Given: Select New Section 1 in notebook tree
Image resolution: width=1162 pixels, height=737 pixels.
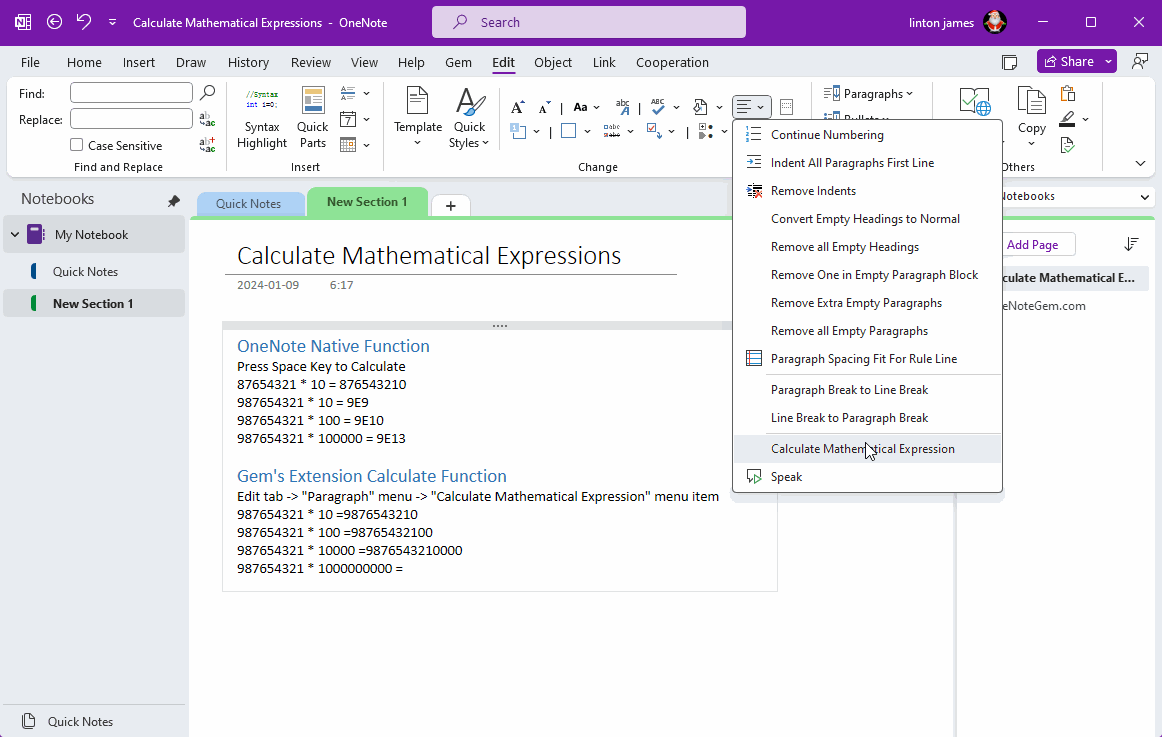Looking at the screenshot, I should click(94, 304).
